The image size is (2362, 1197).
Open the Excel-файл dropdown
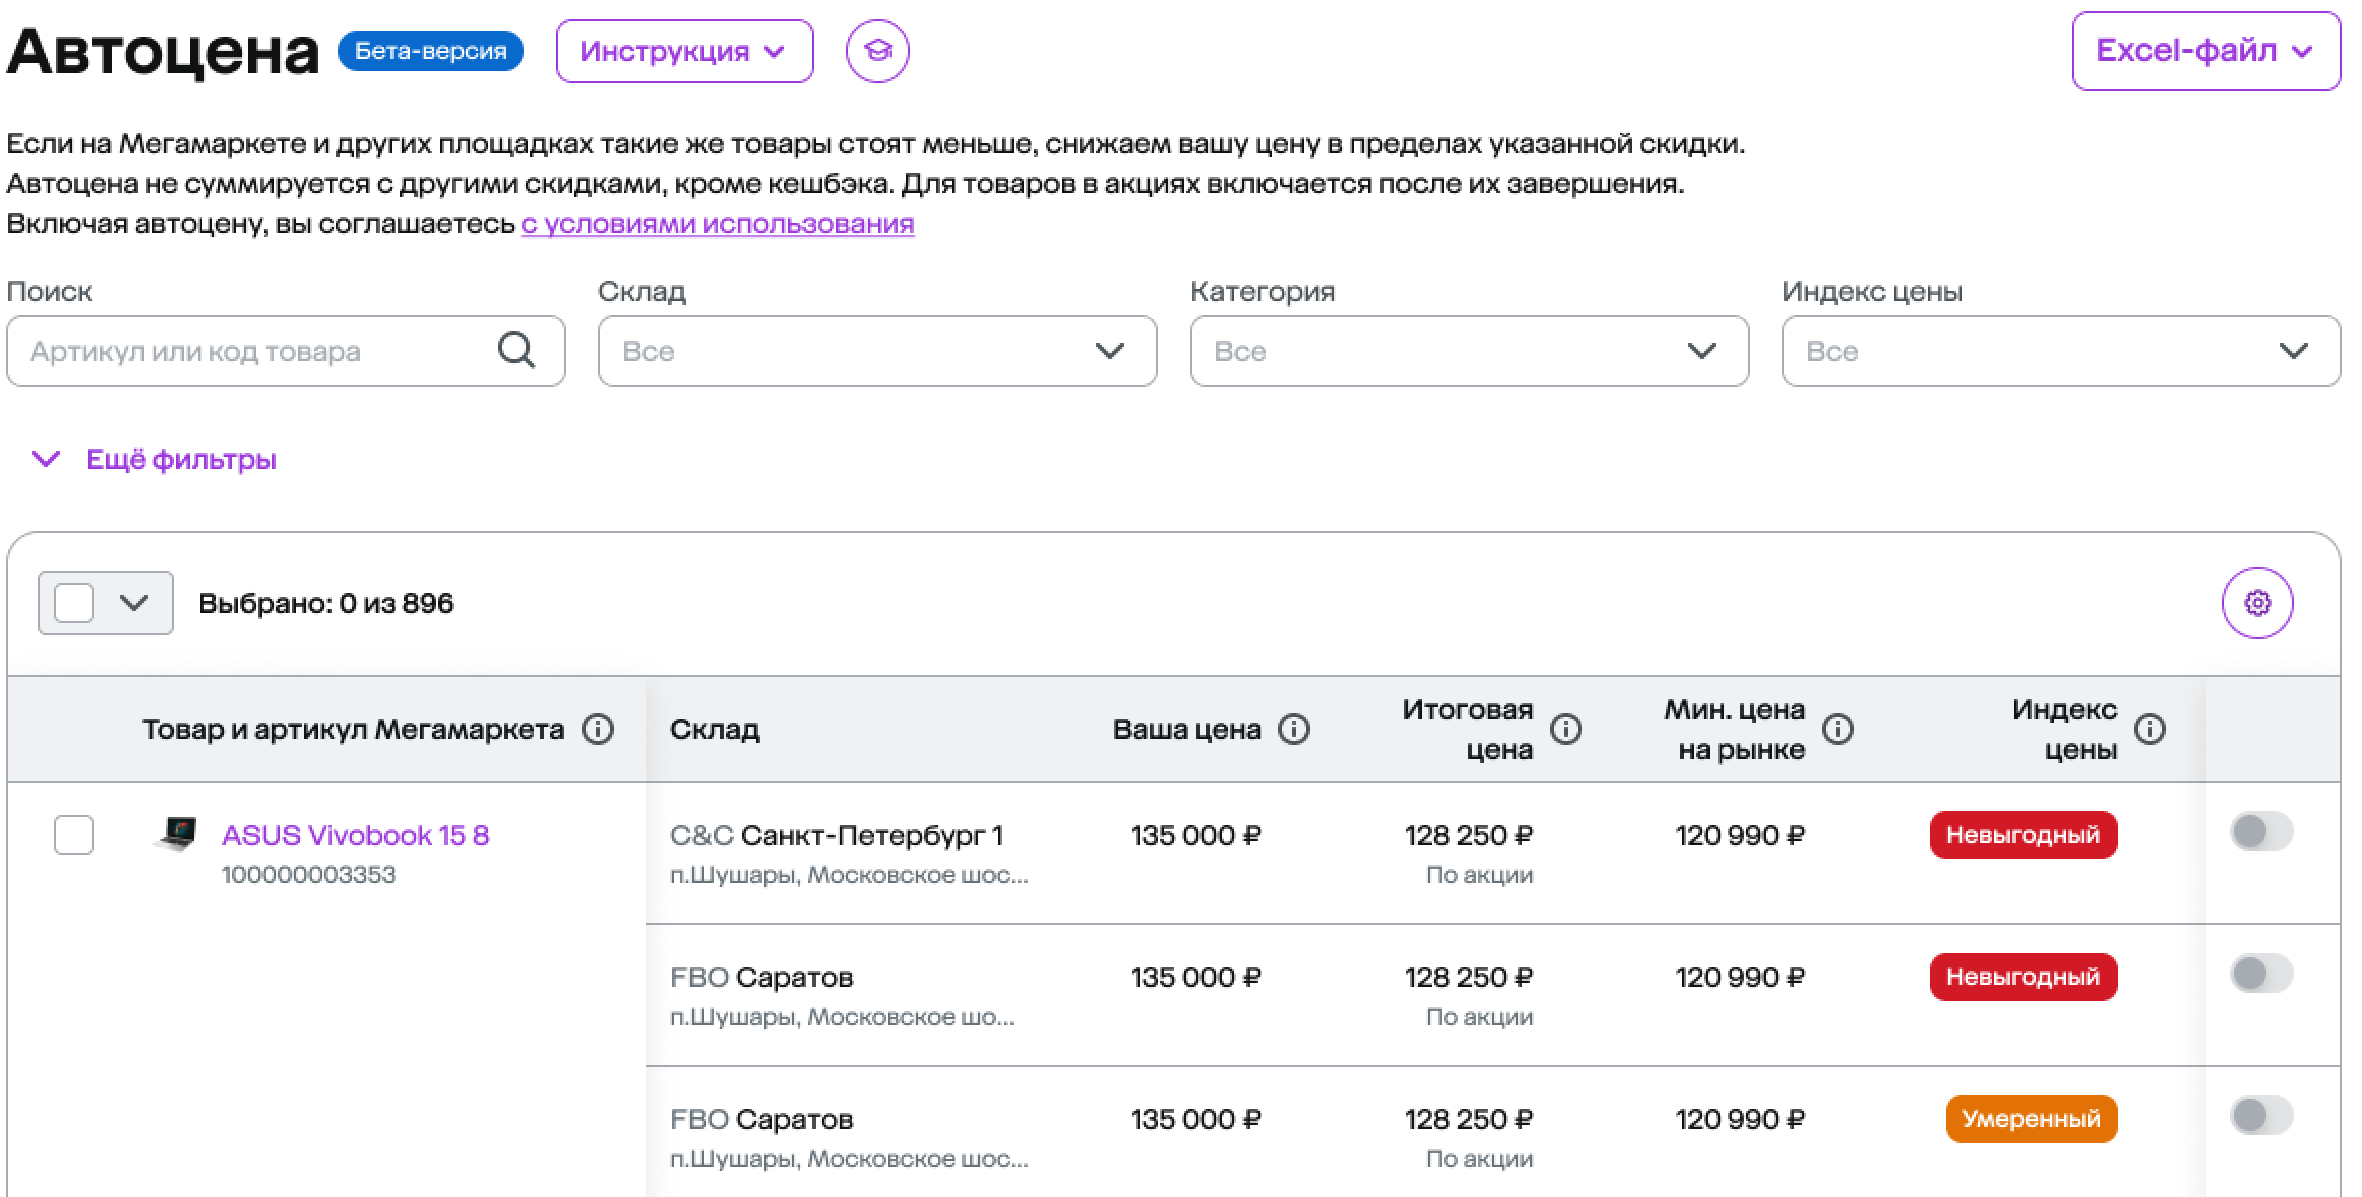point(2206,51)
